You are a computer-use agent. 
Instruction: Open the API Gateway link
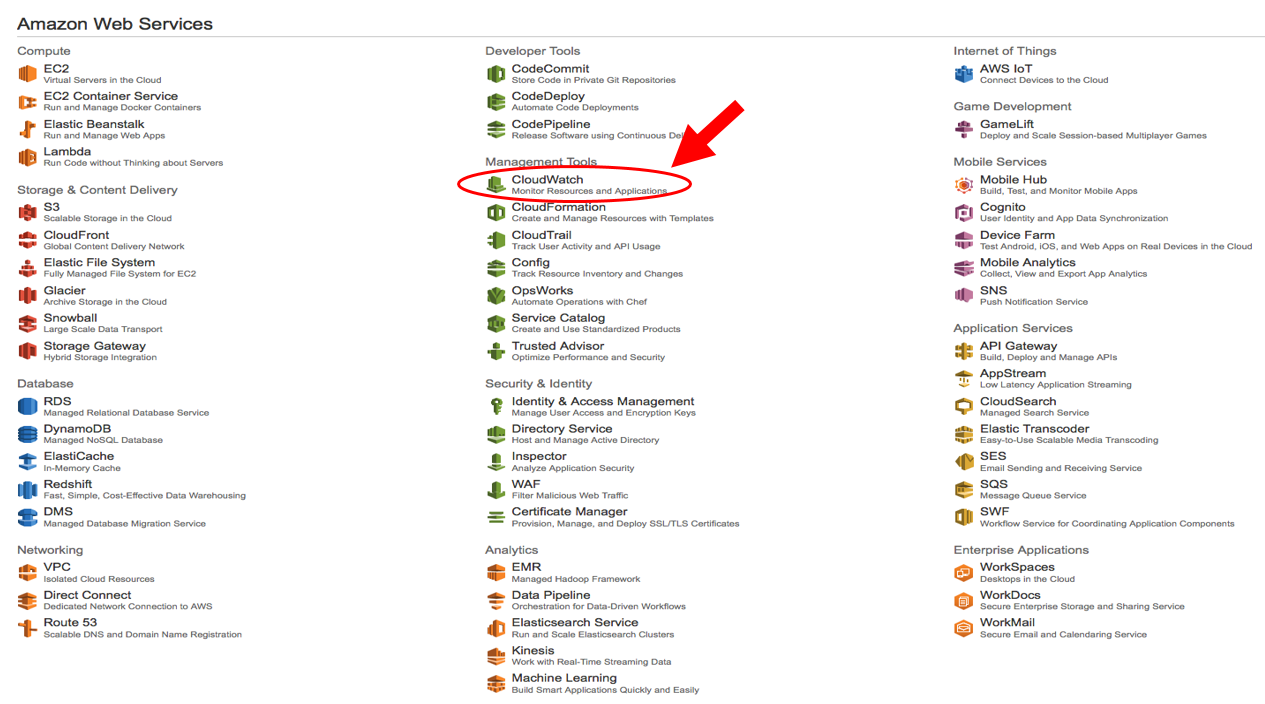[x=1018, y=346]
